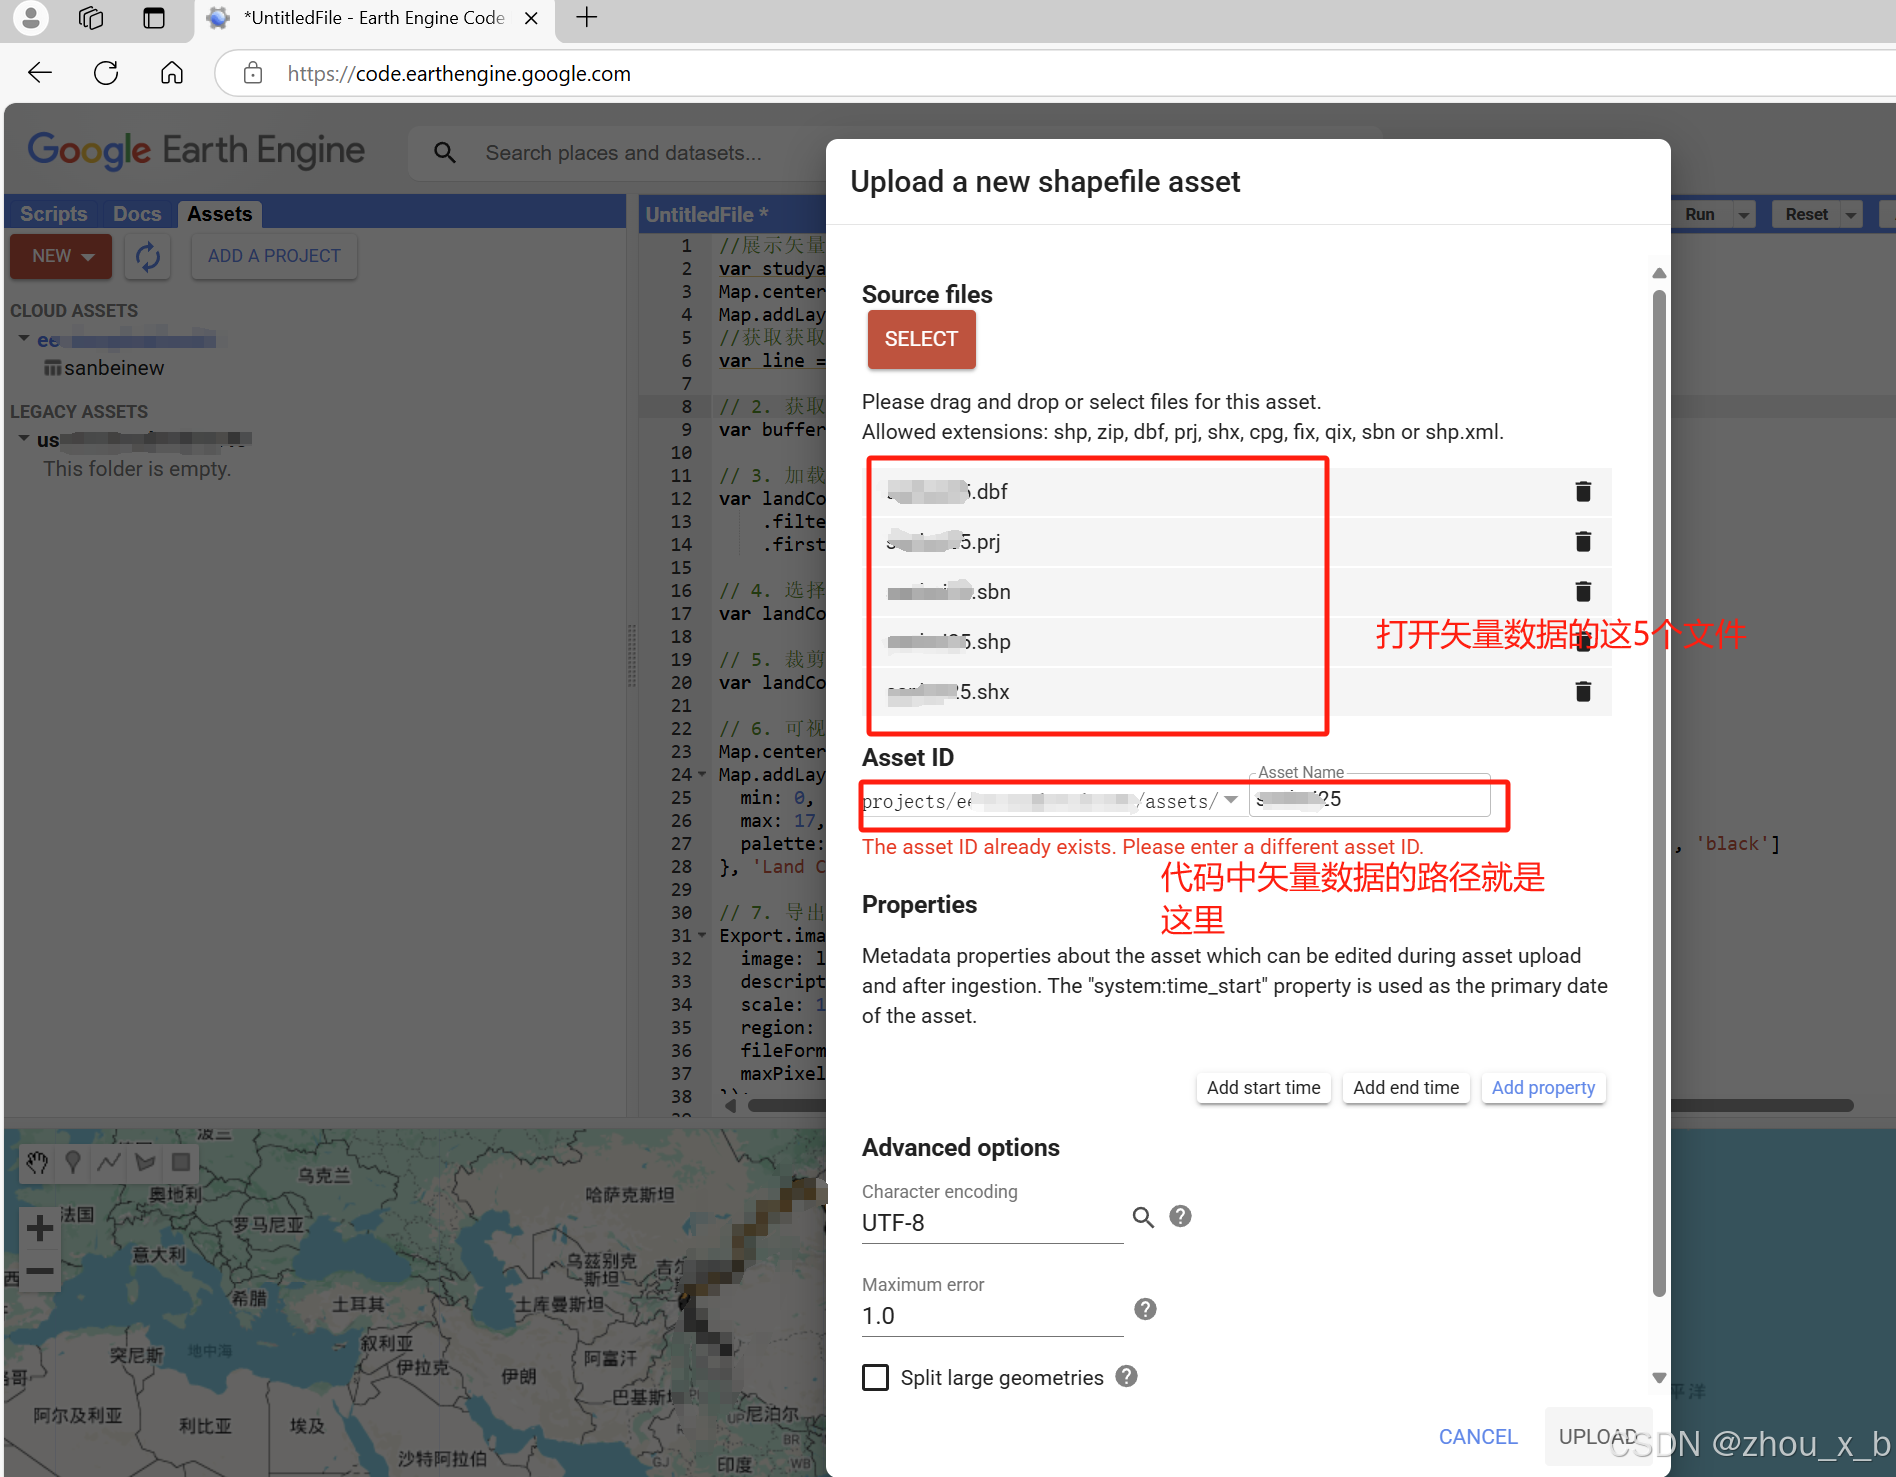Collapse the legacy assets user folder

[x=23, y=438]
